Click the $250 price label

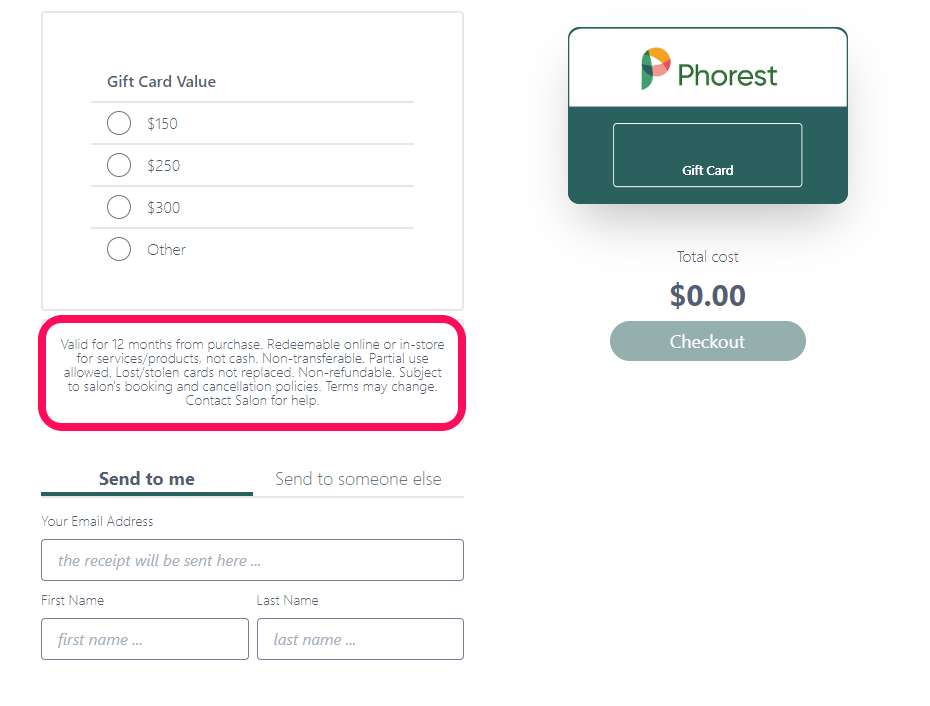coord(164,166)
